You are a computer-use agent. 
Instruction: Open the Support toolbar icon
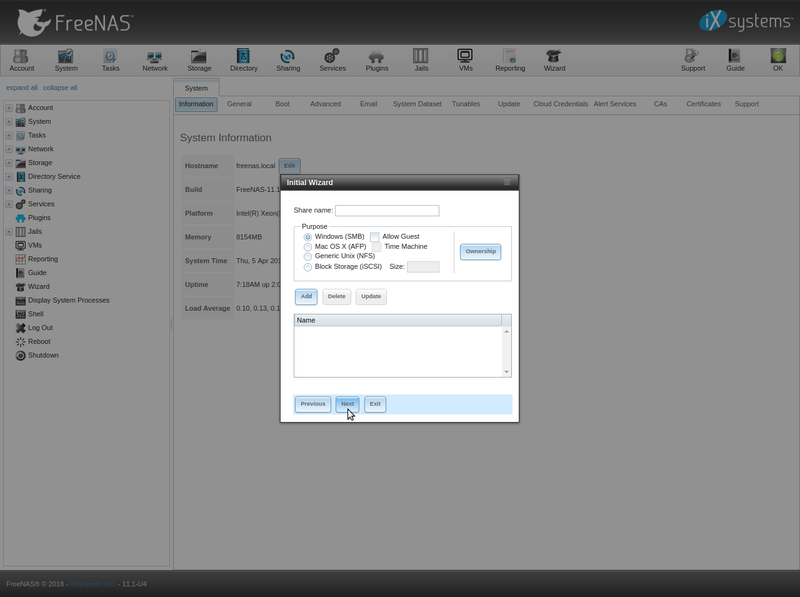[x=692, y=60]
